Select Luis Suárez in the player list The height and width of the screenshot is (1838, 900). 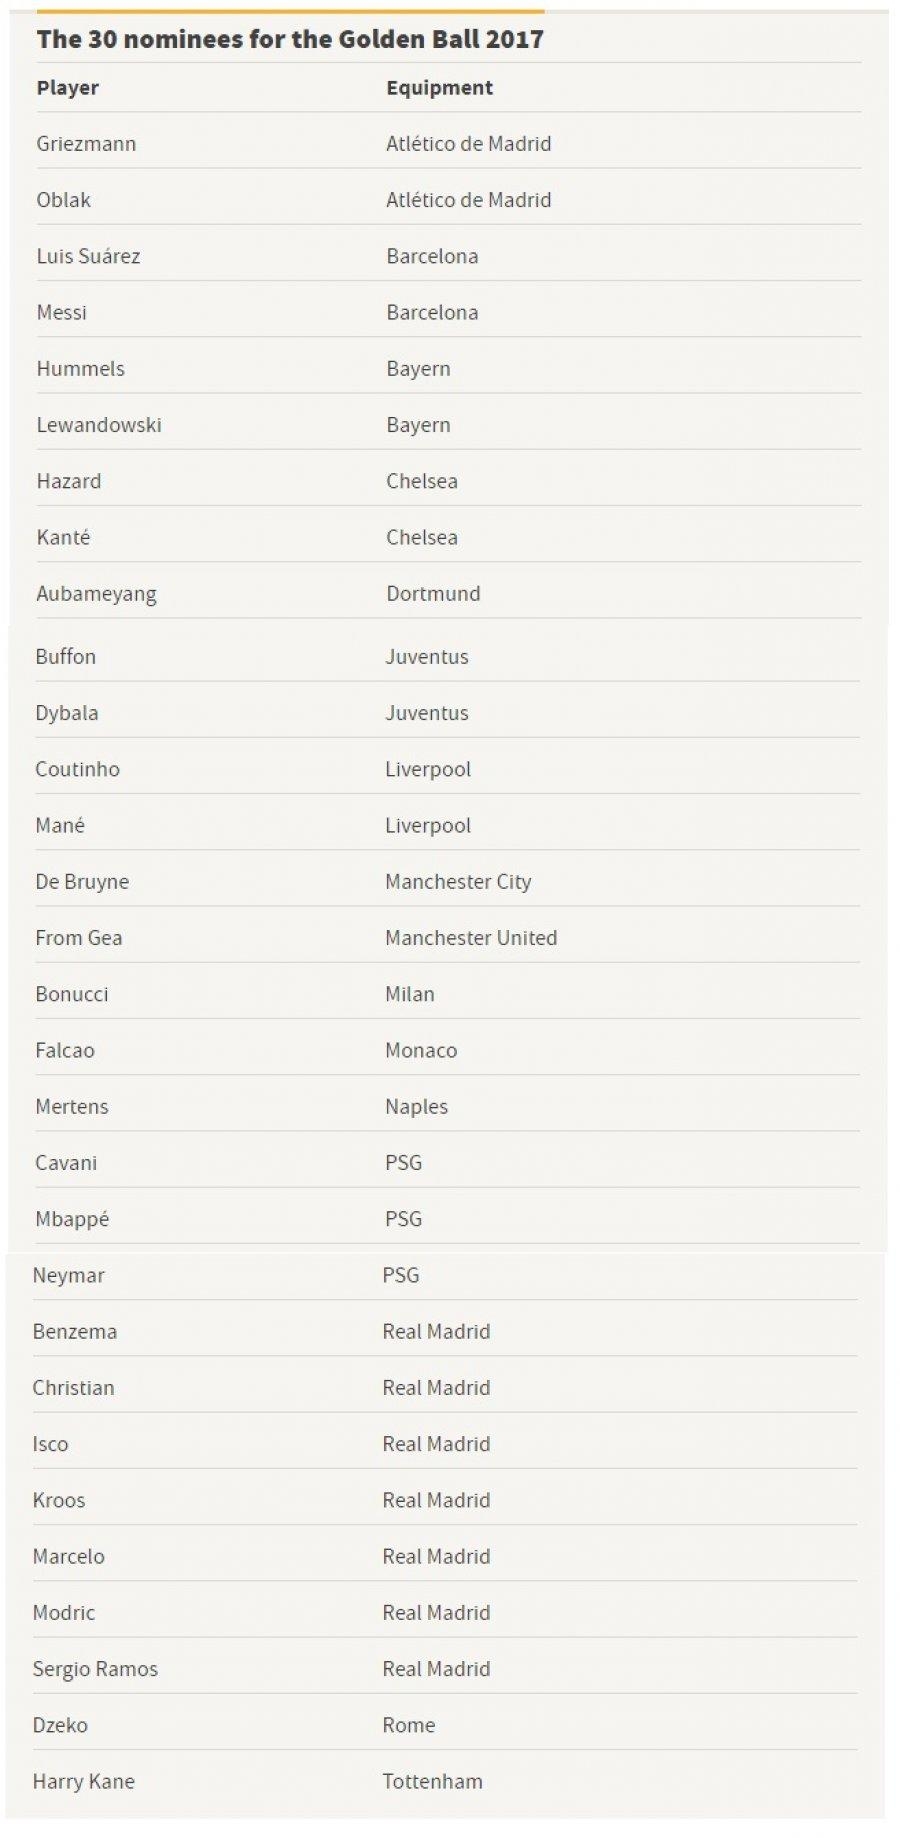point(88,256)
